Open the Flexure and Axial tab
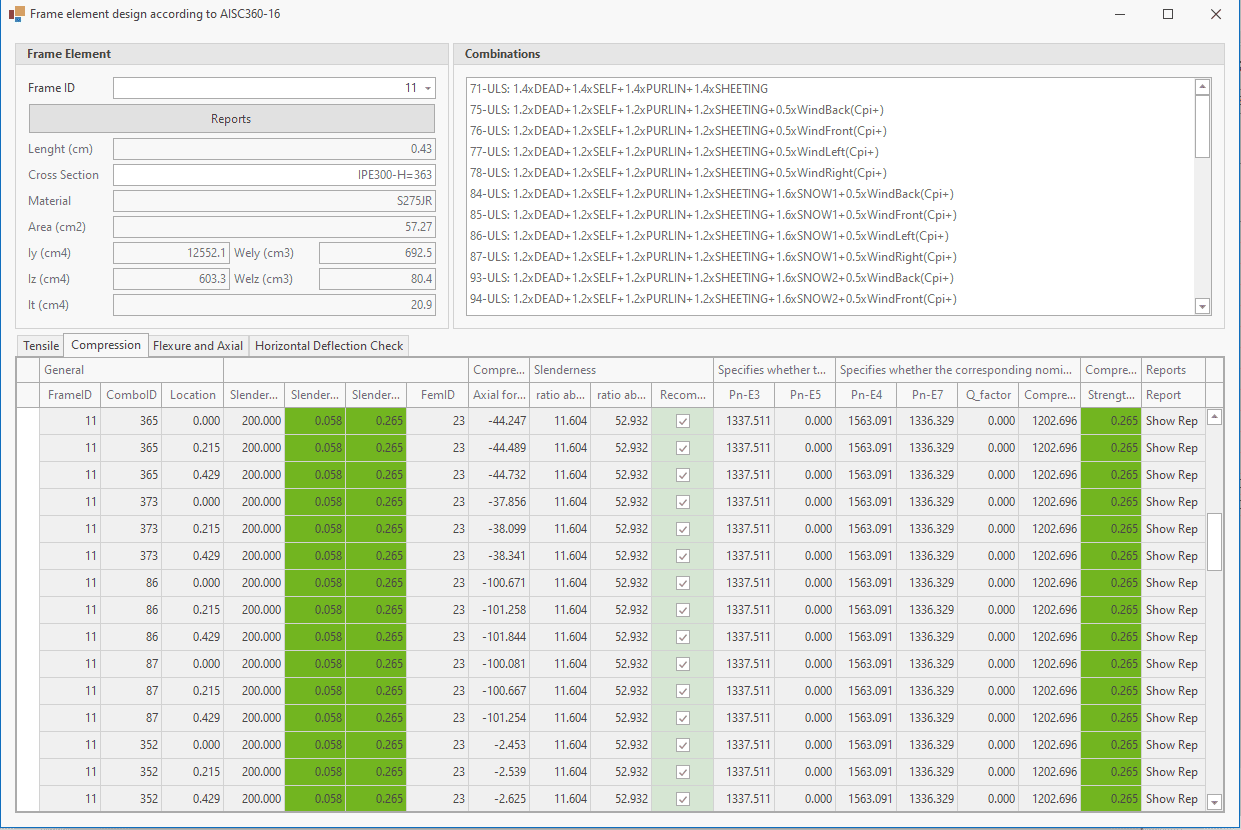Screen dimensions: 1241x830 198,346
